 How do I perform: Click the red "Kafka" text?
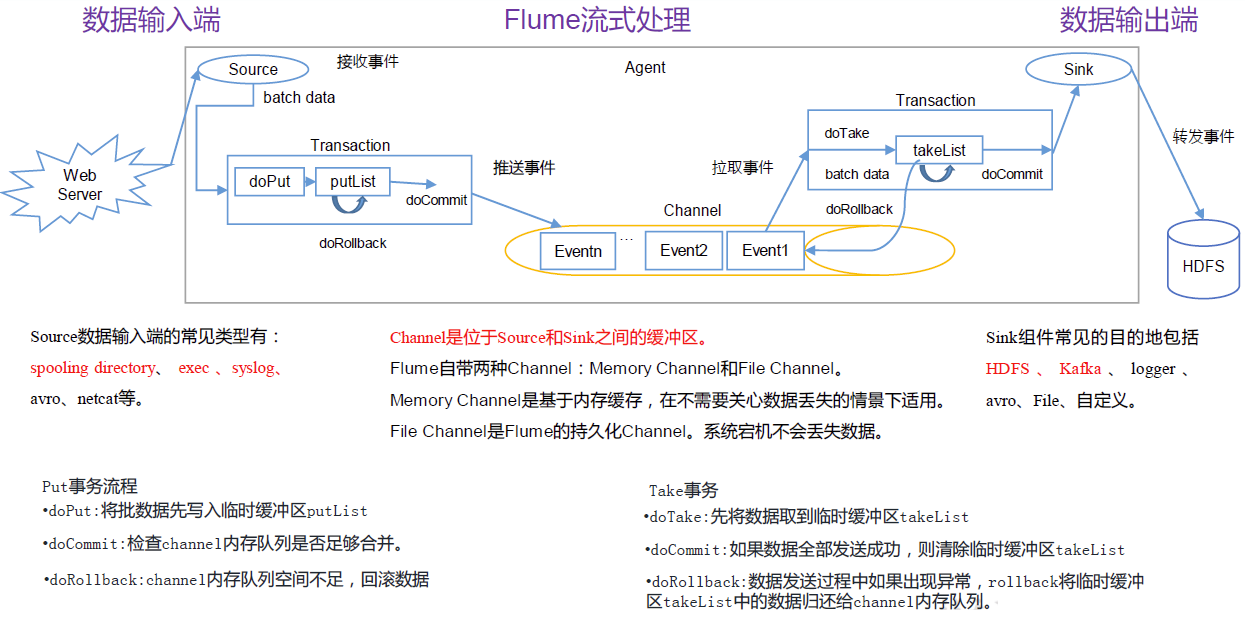(1080, 369)
